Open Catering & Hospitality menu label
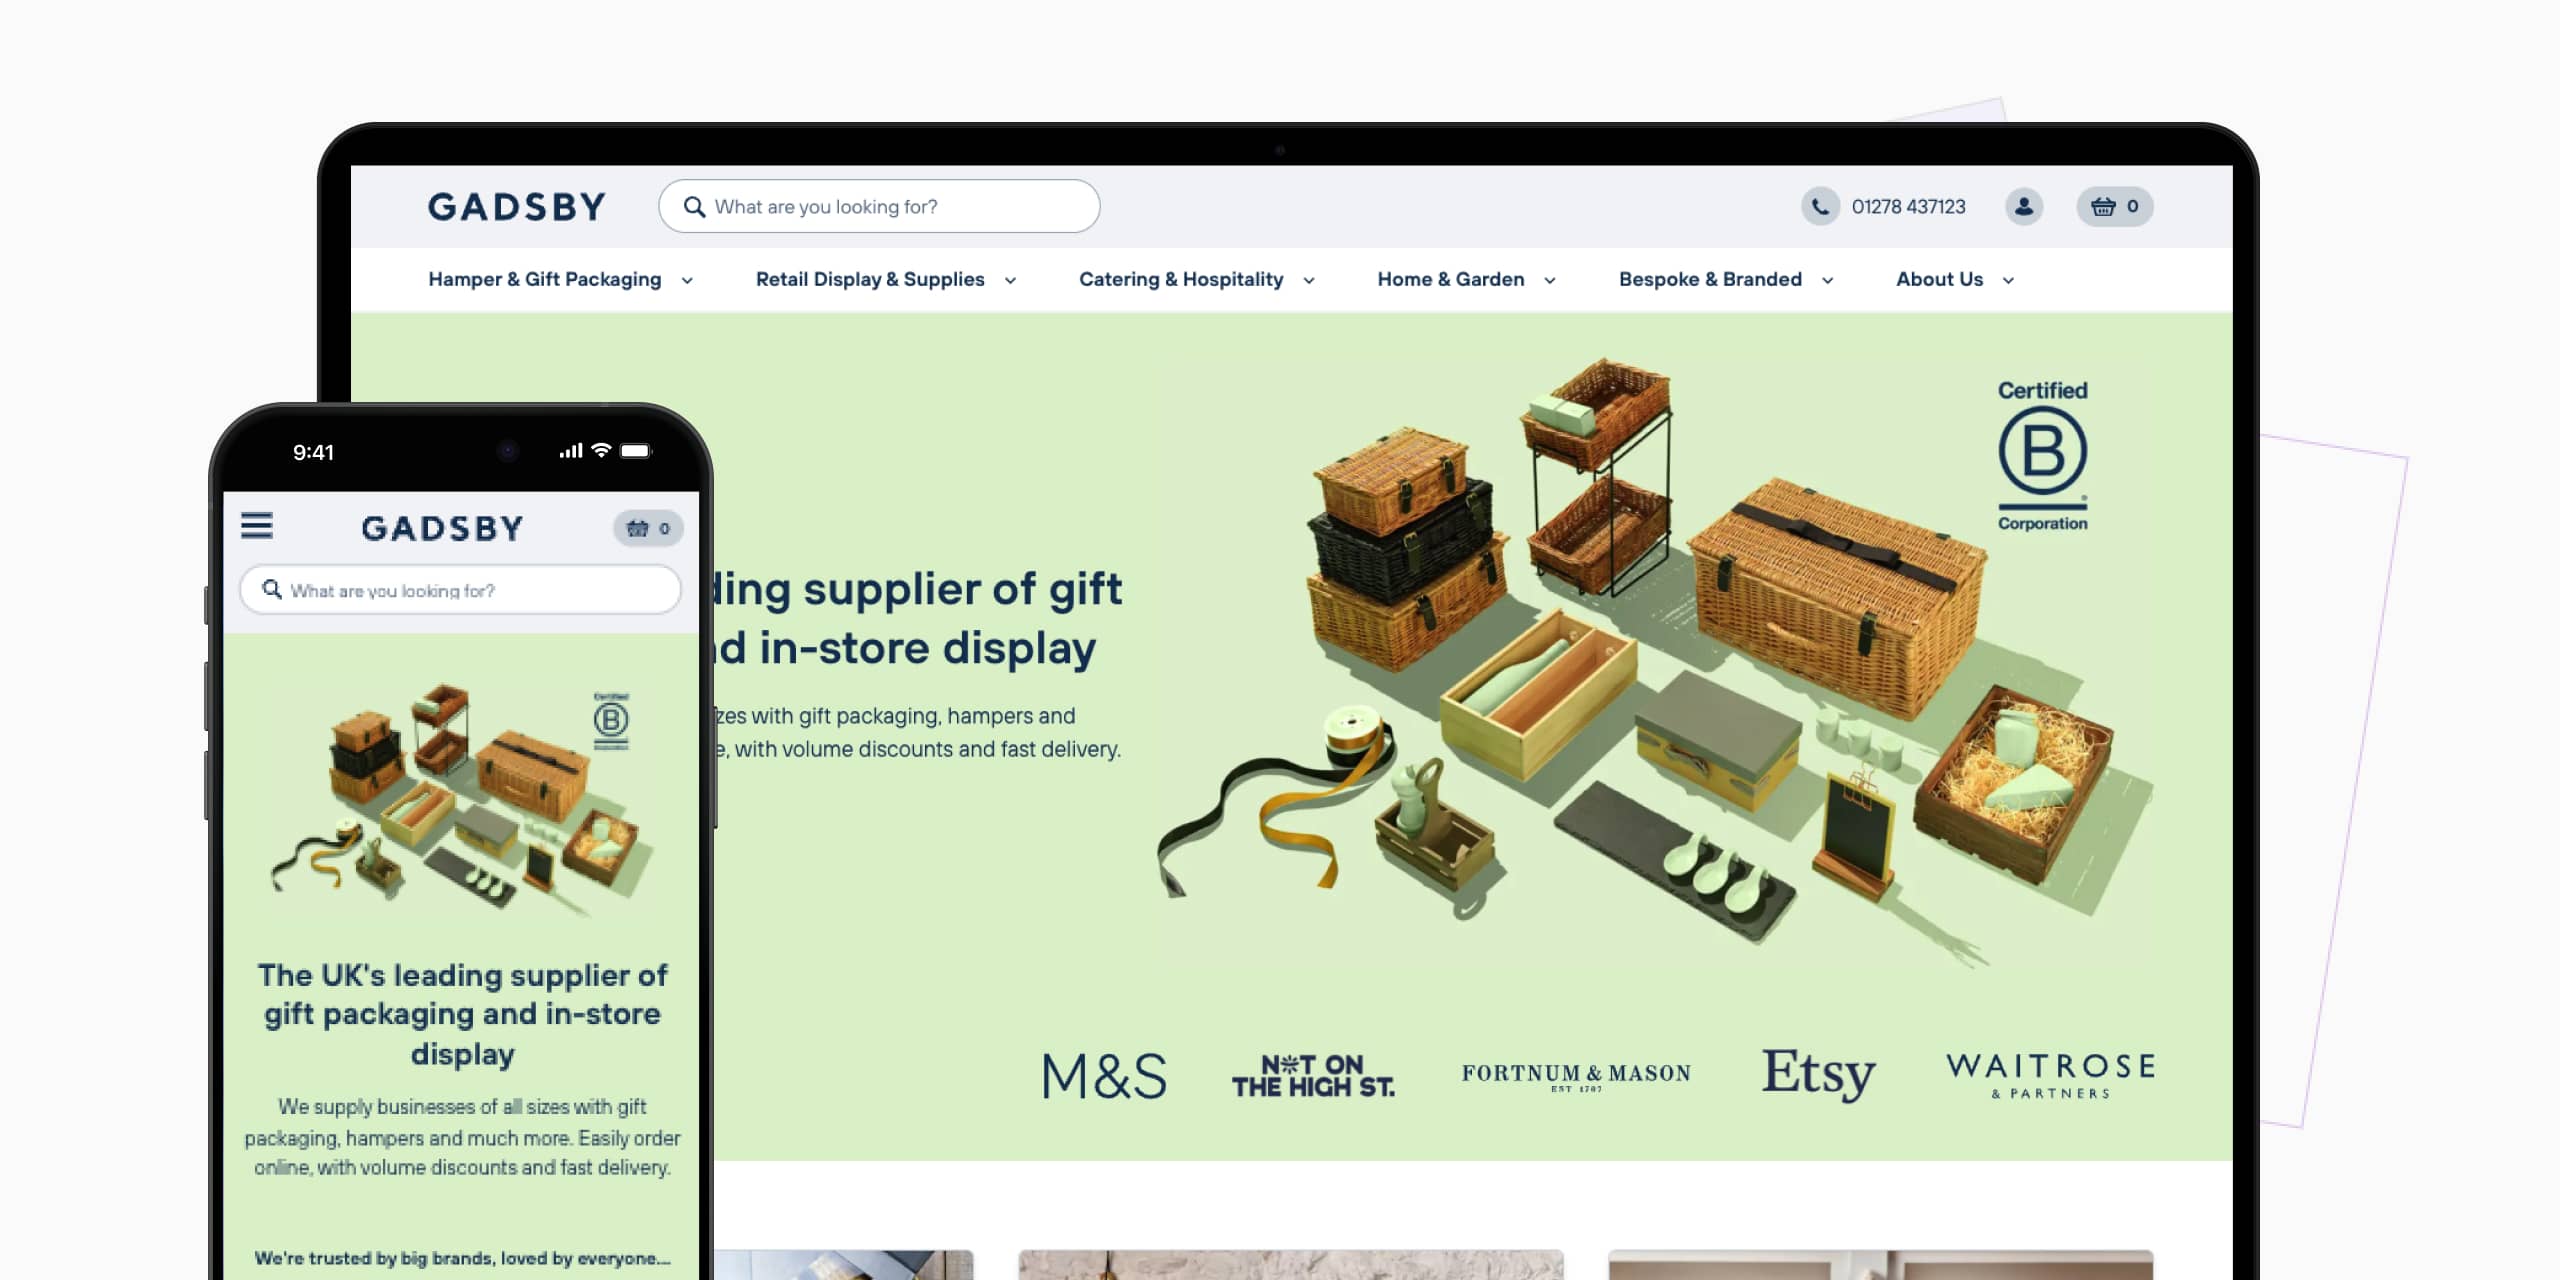This screenshot has height=1280, width=2560. (x=1181, y=279)
